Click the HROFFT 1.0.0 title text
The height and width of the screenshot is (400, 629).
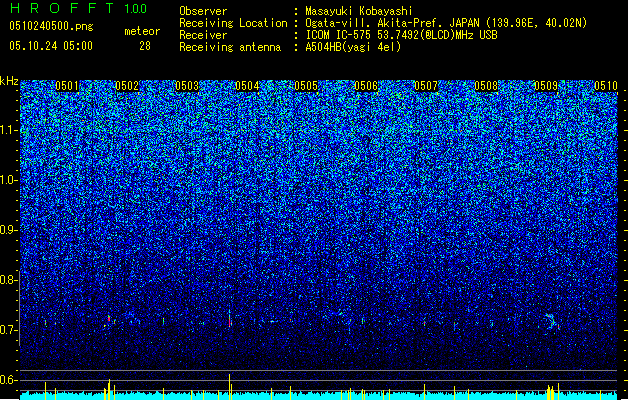78,8
